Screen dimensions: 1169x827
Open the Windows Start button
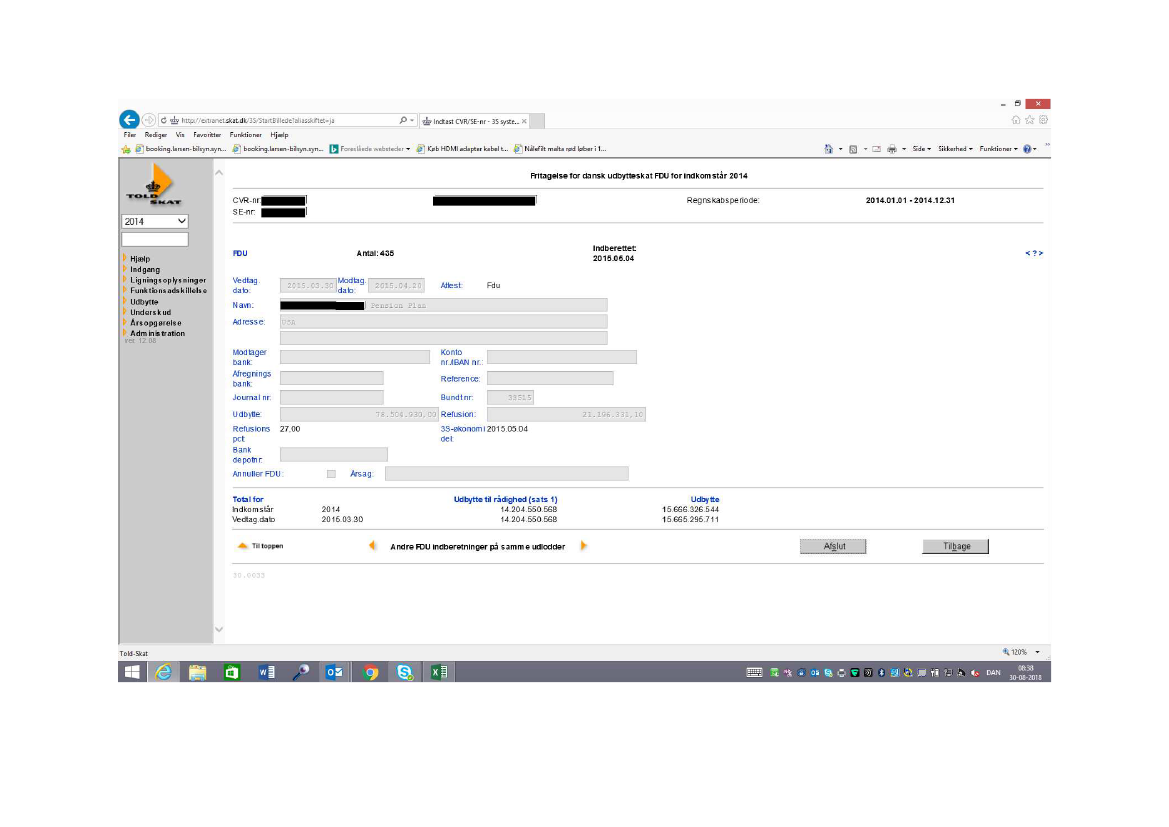pyautogui.click(x=132, y=673)
